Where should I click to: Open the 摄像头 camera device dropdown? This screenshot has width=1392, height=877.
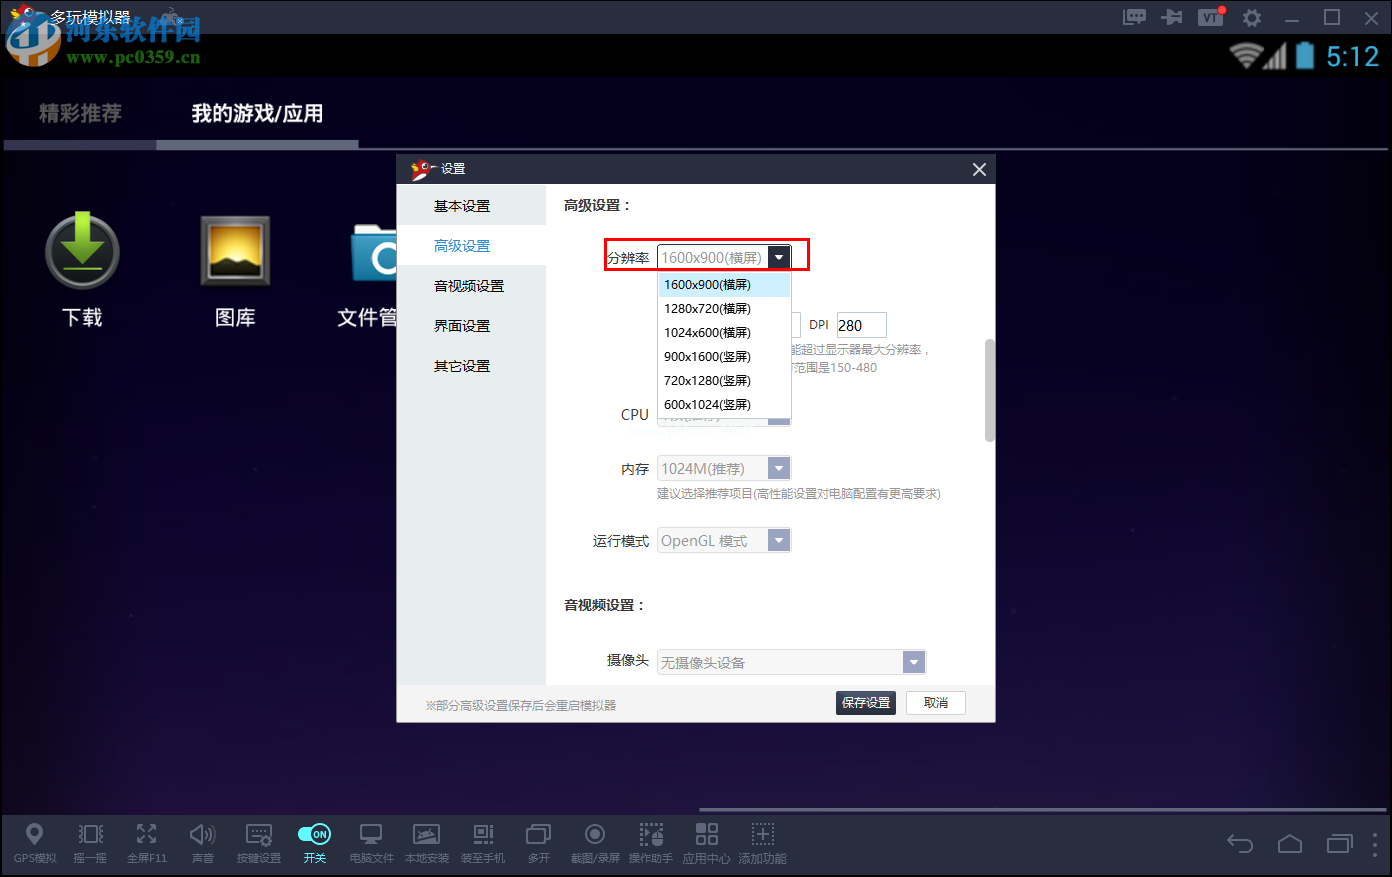point(791,662)
